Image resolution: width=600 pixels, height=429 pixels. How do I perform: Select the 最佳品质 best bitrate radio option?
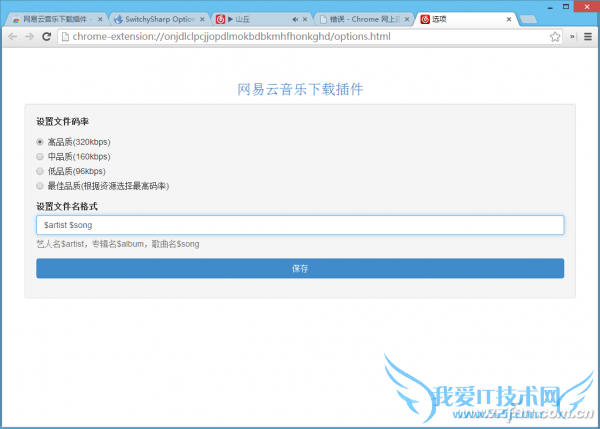point(40,186)
